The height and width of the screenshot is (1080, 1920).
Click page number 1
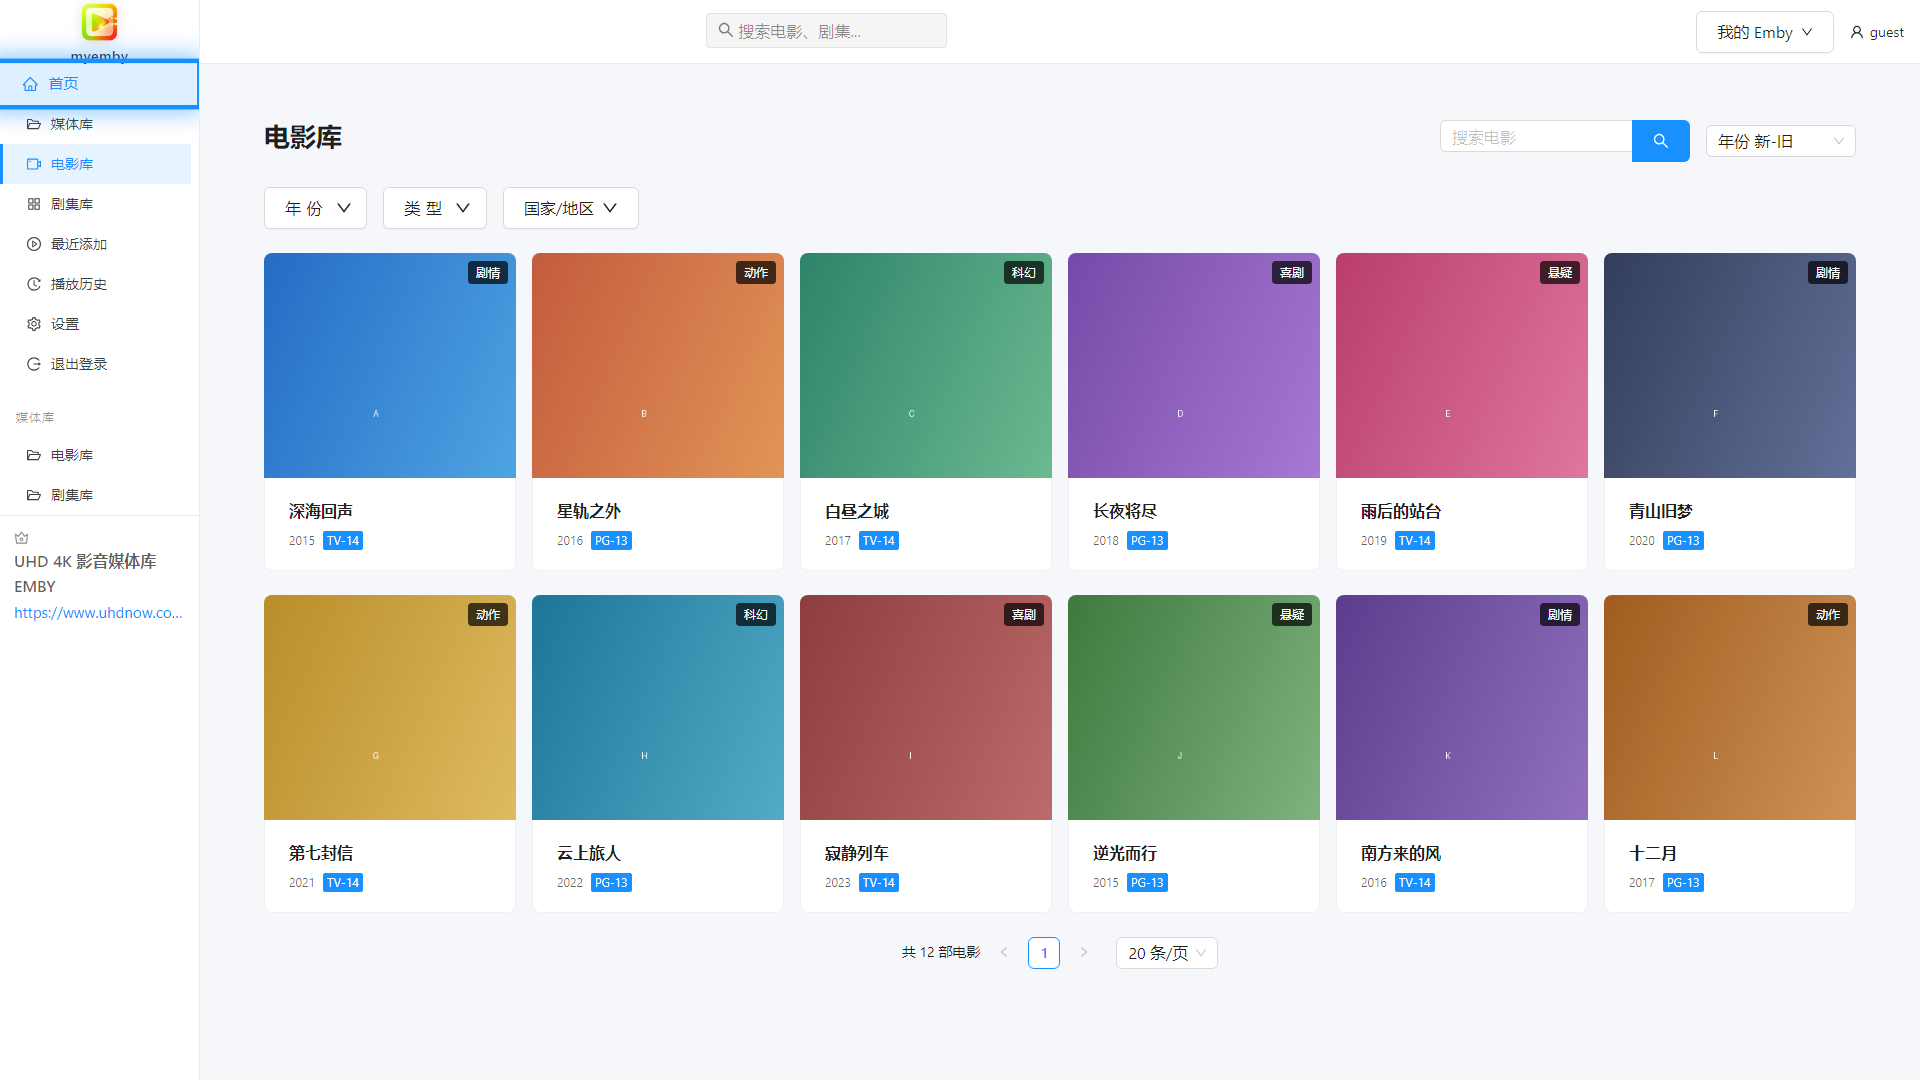point(1044,953)
